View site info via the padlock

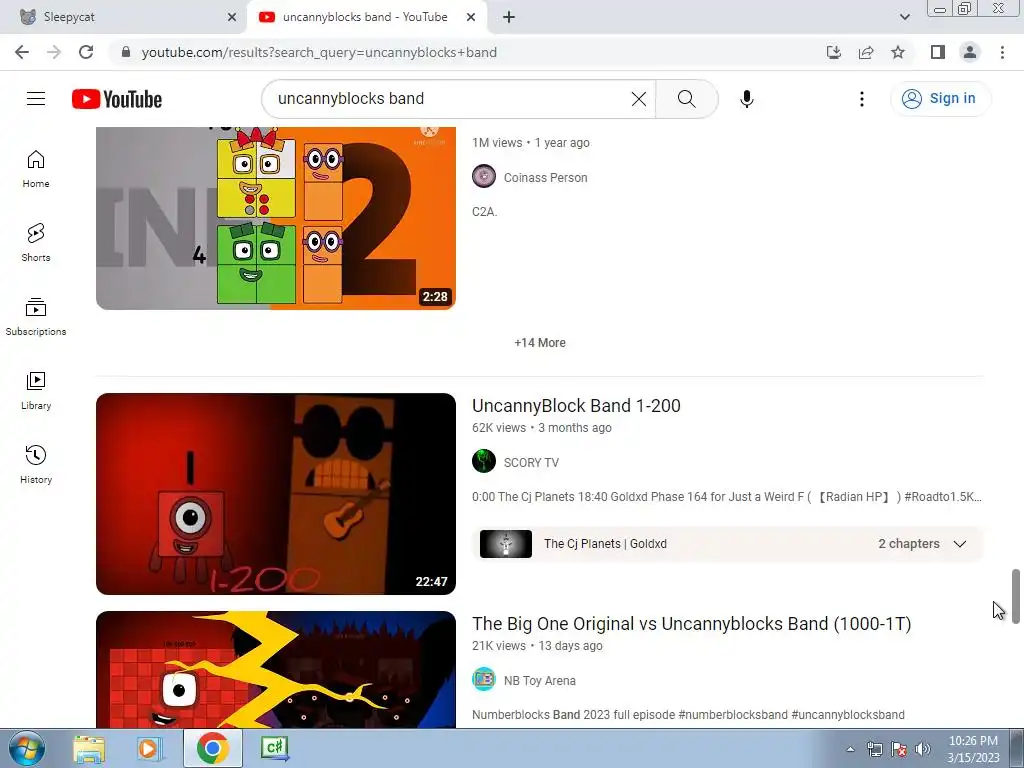(125, 52)
